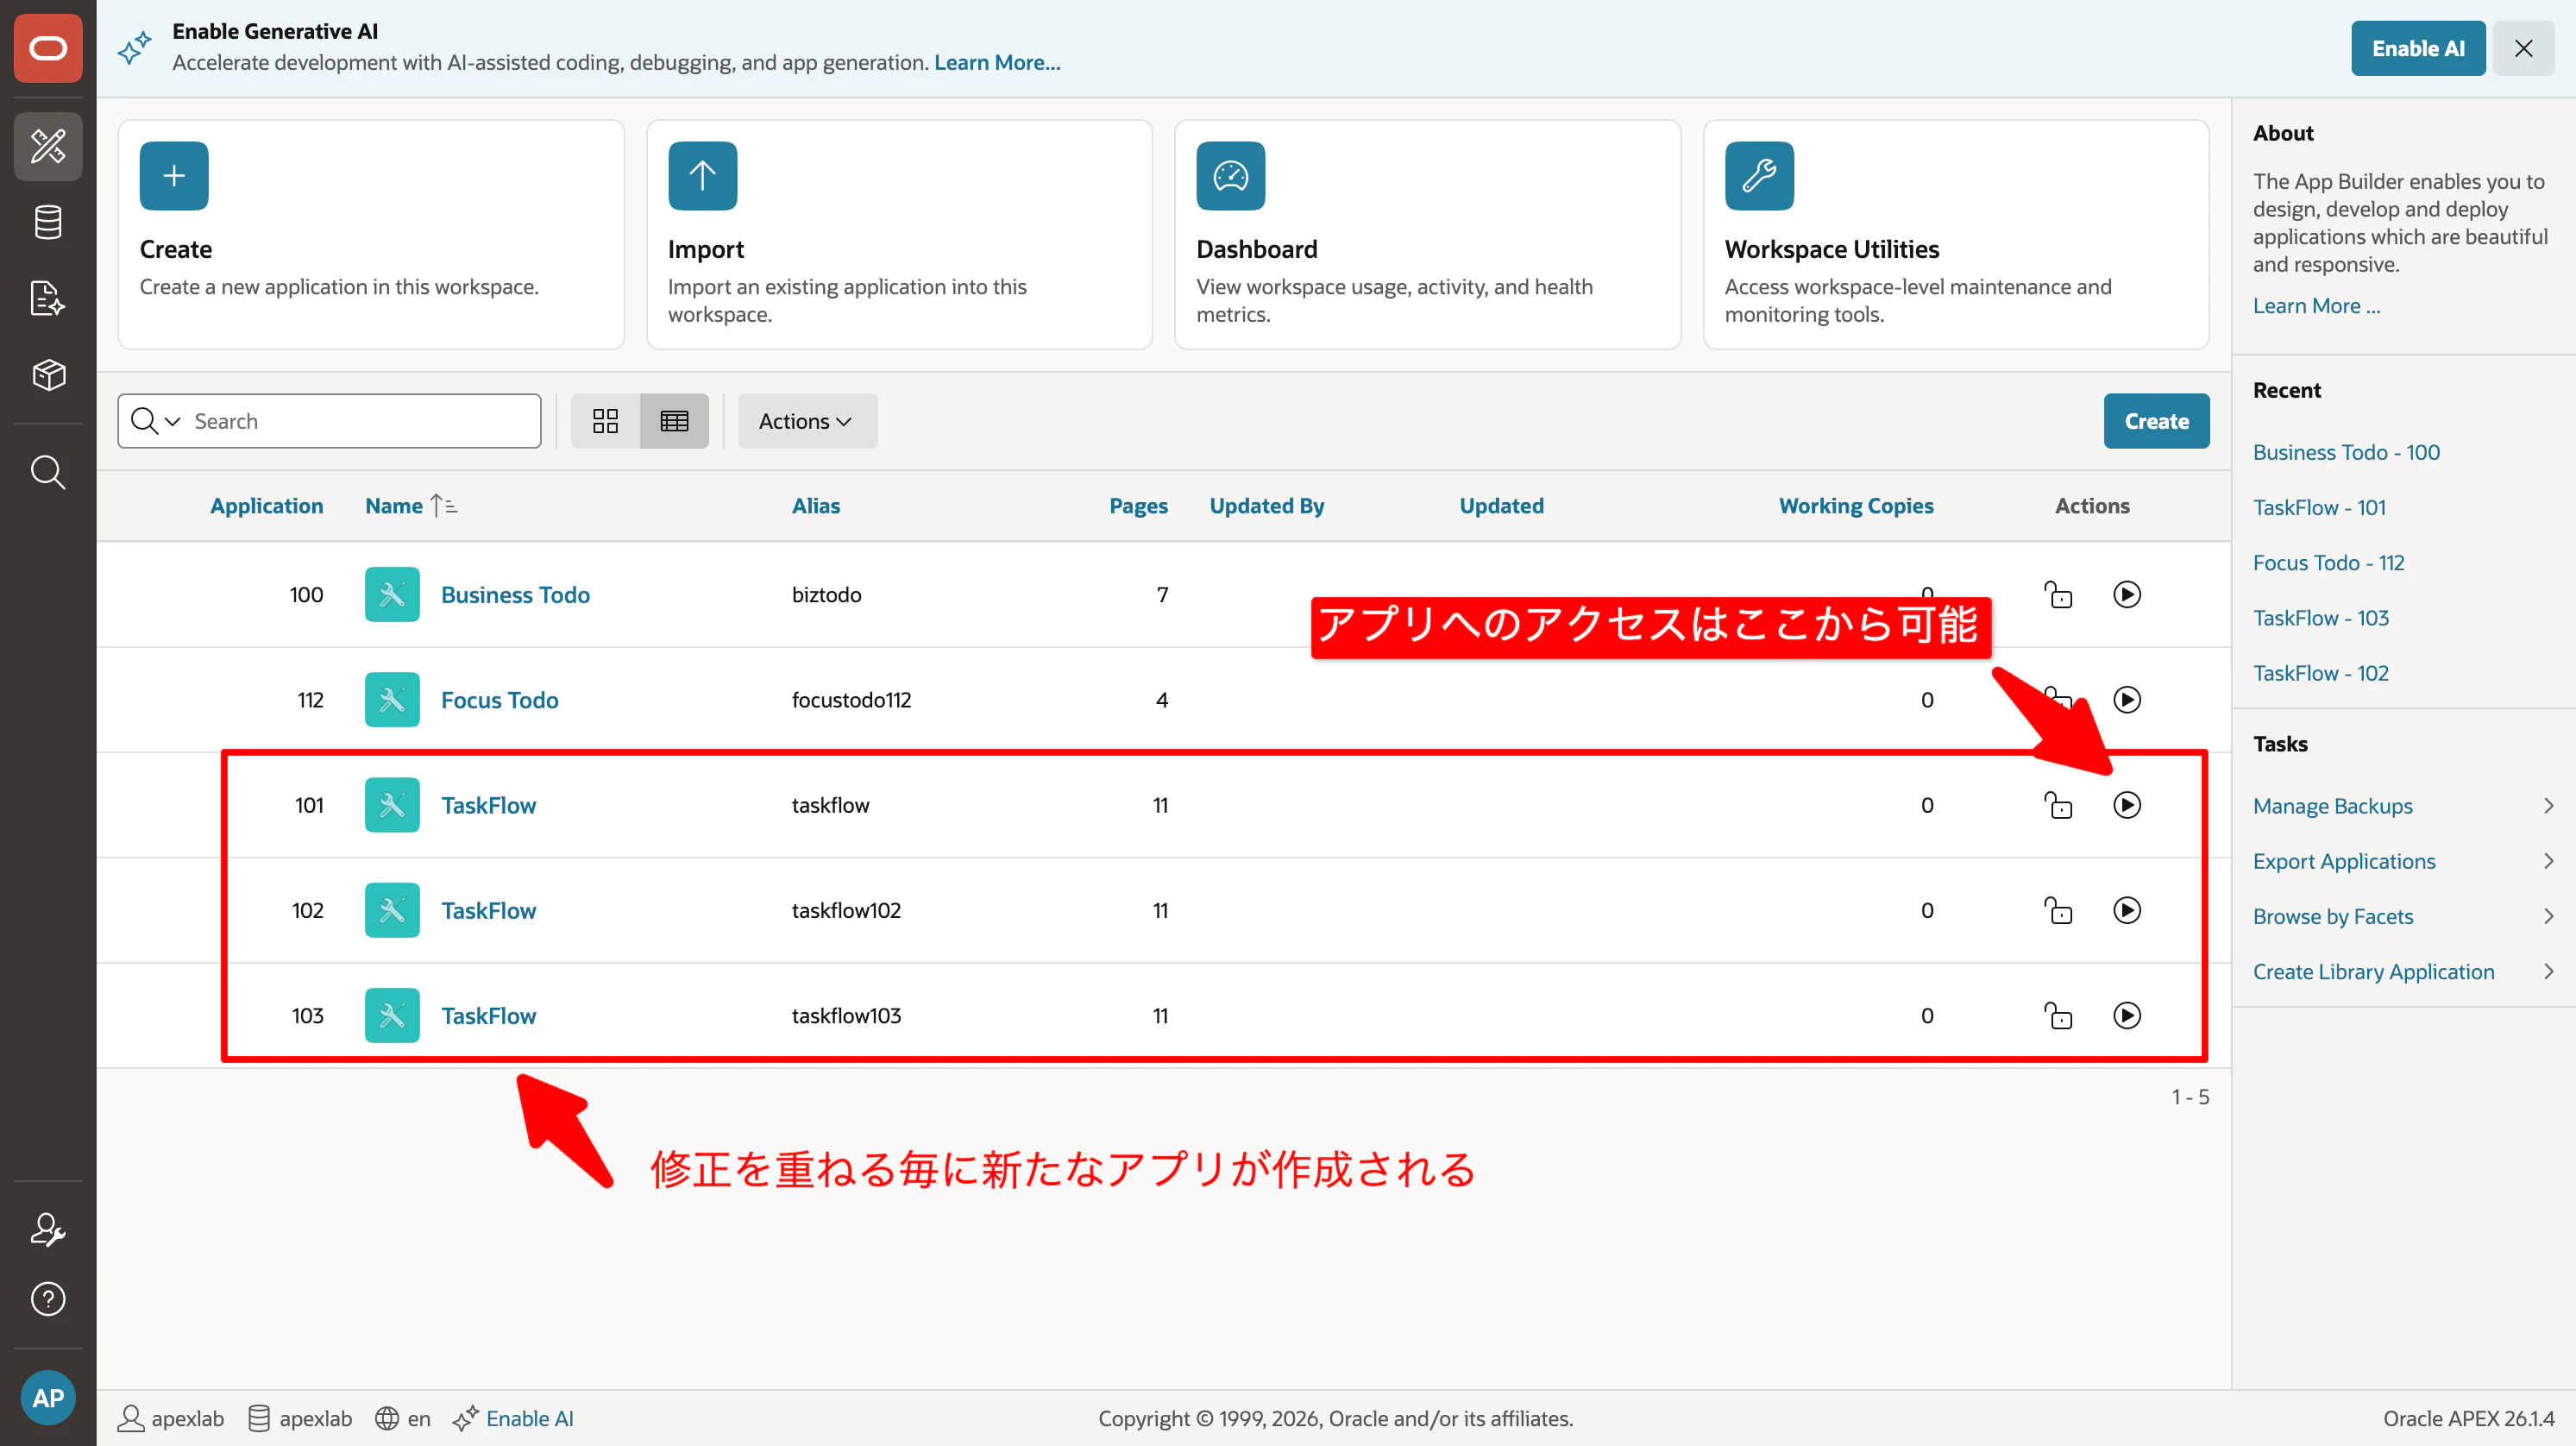Click the document-with-sparkle sidebar icon
This screenshot has height=1446, width=2576.
[48, 298]
